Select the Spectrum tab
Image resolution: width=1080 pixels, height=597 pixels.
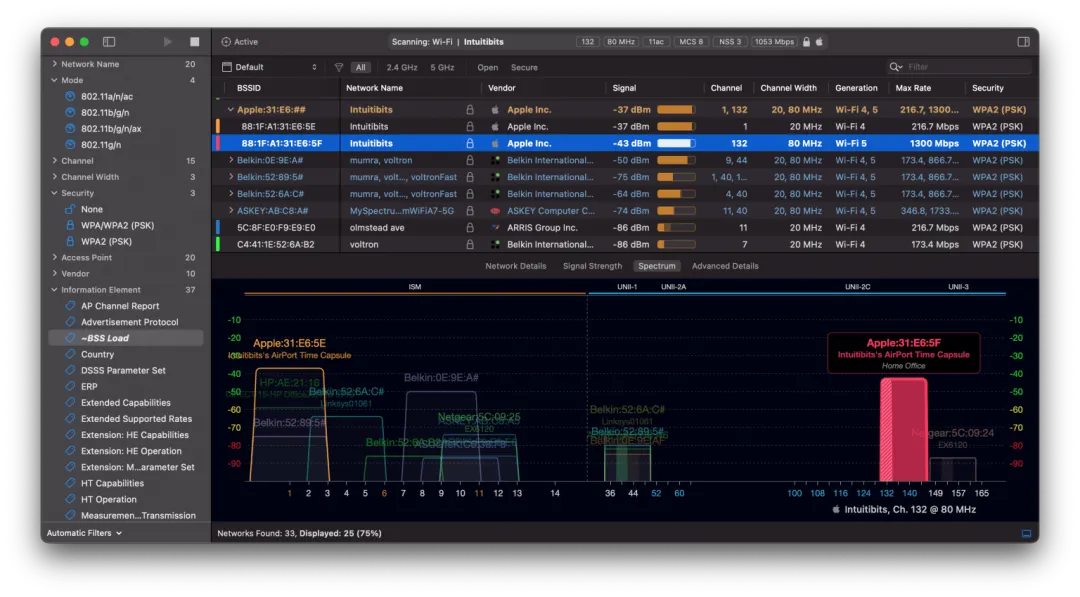point(656,266)
